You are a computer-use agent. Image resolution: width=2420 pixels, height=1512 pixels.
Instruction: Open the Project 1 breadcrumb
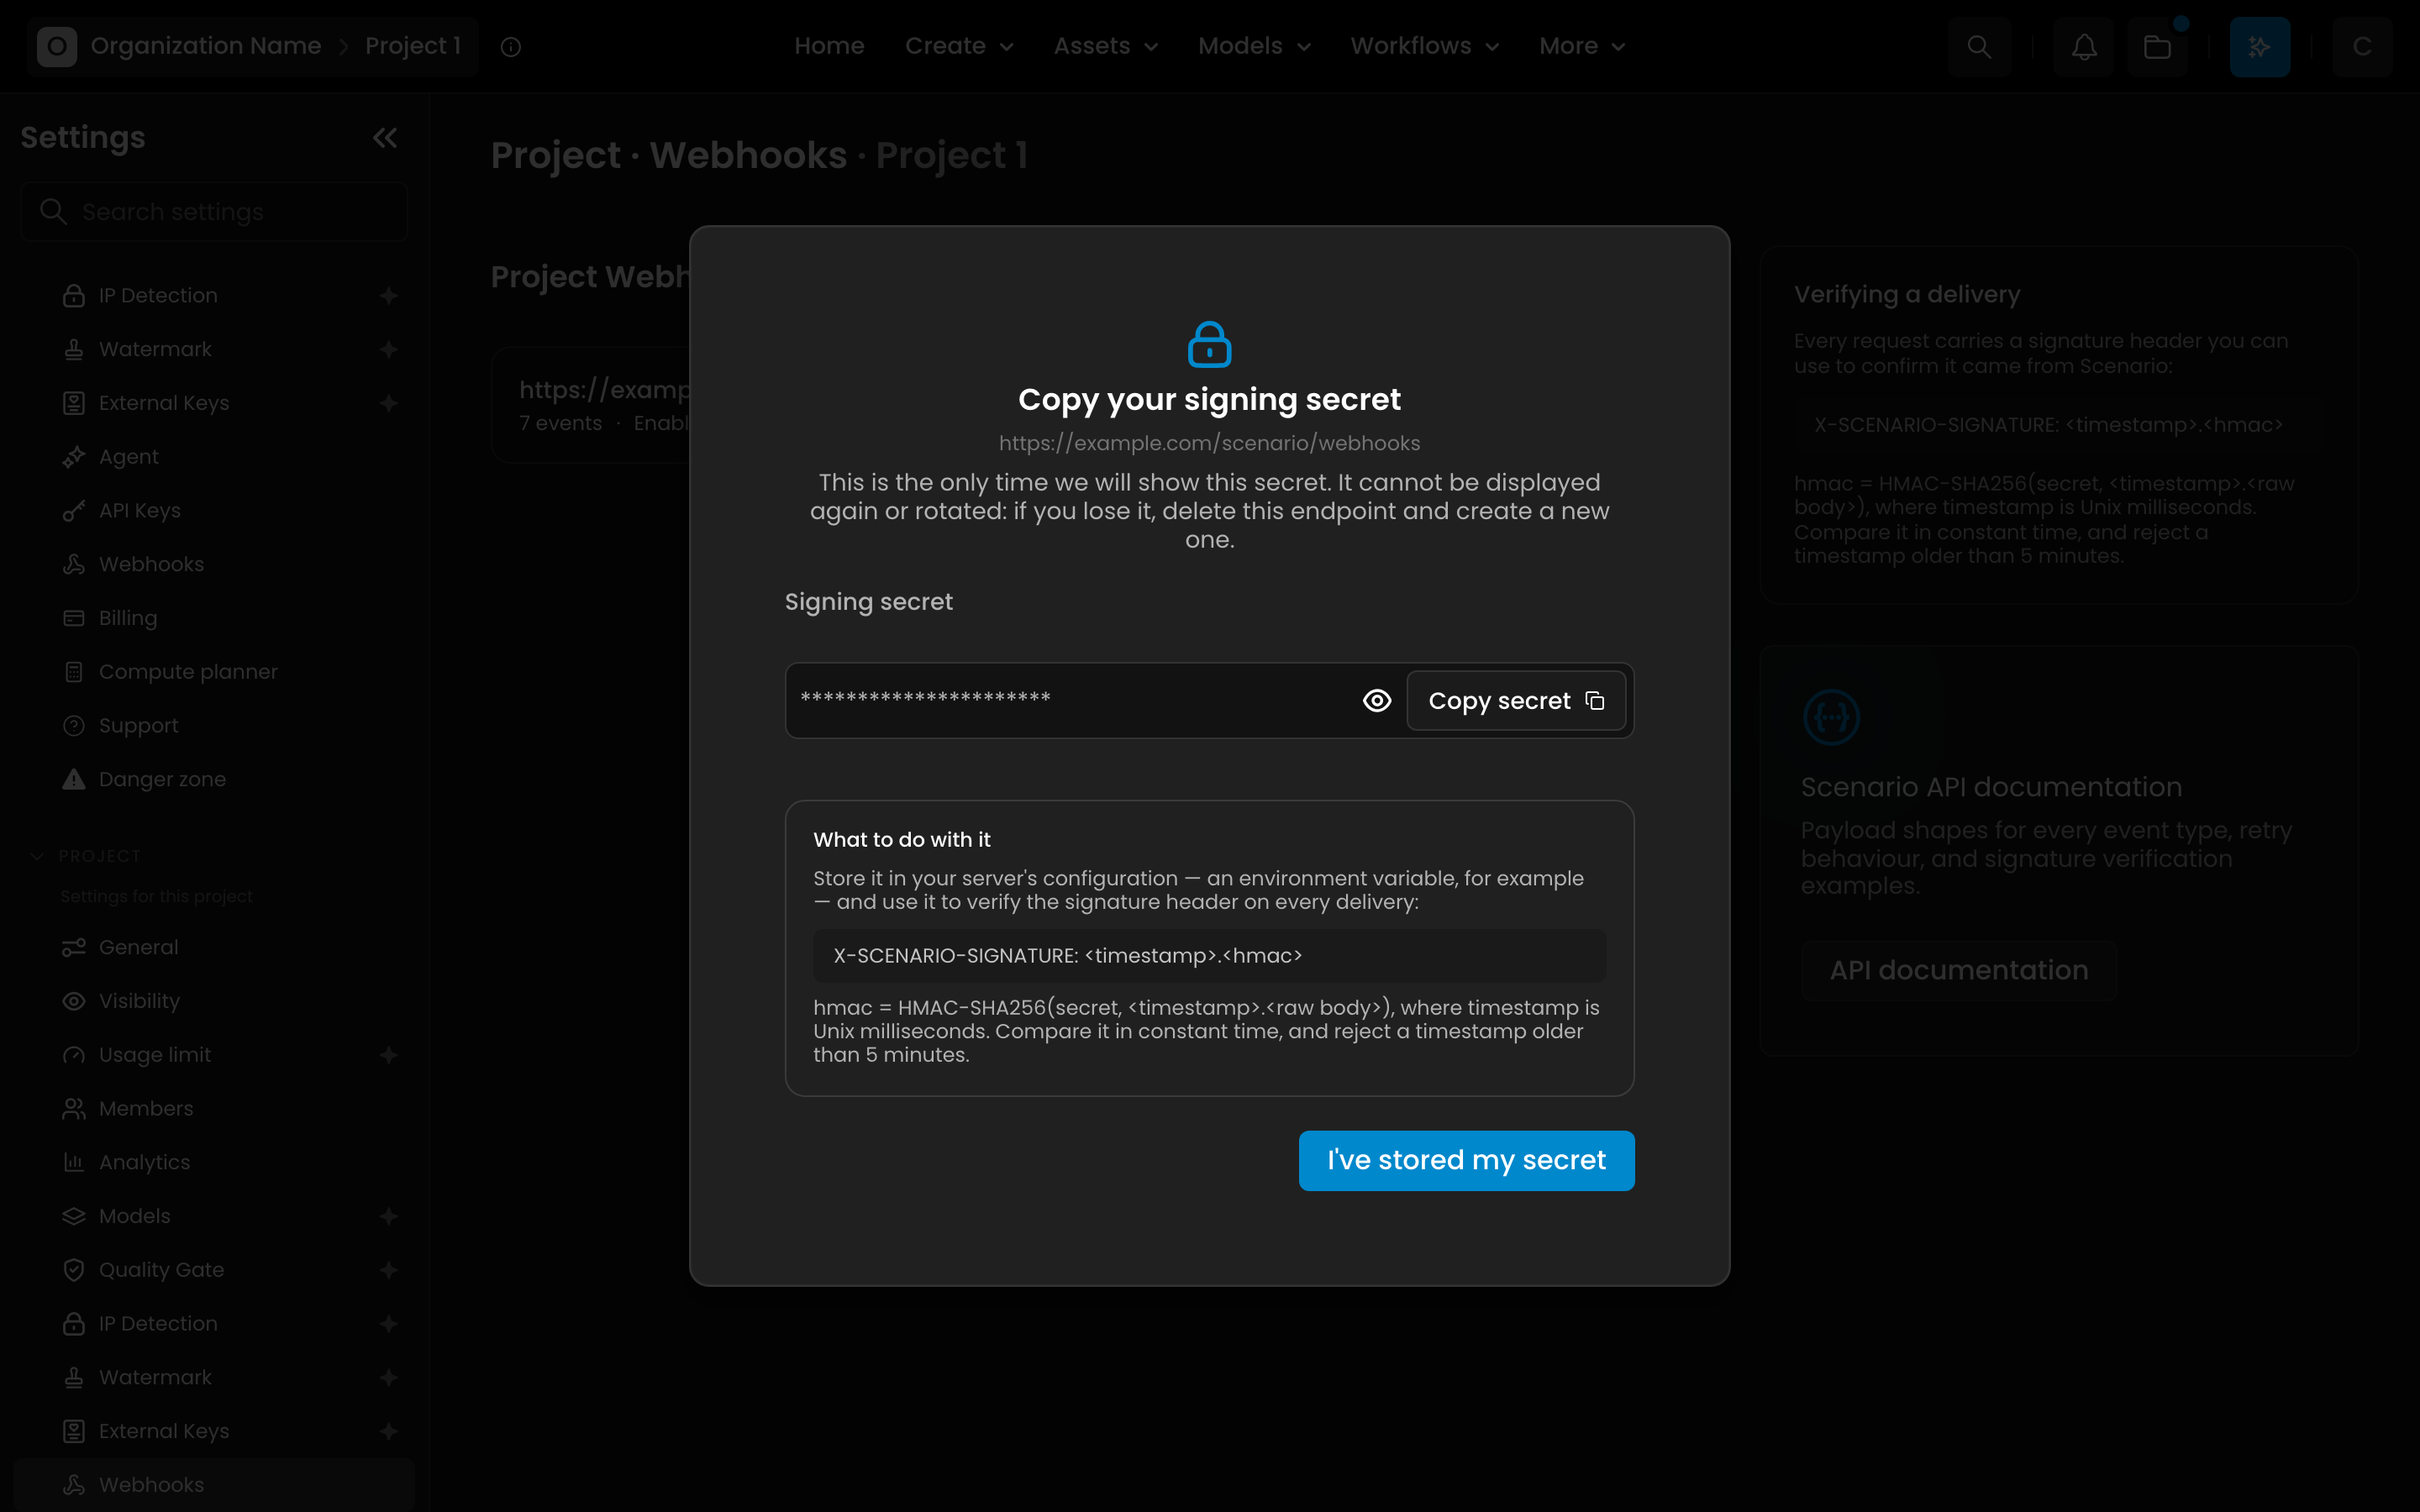click(413, 46)
